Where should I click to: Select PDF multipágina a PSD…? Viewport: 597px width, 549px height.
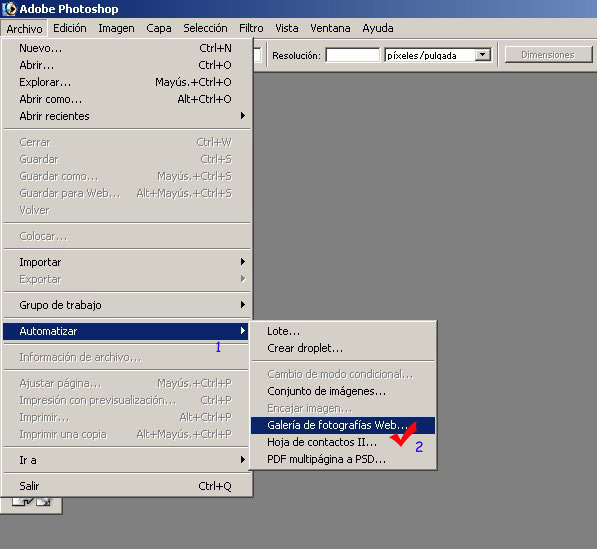point(343,460)
